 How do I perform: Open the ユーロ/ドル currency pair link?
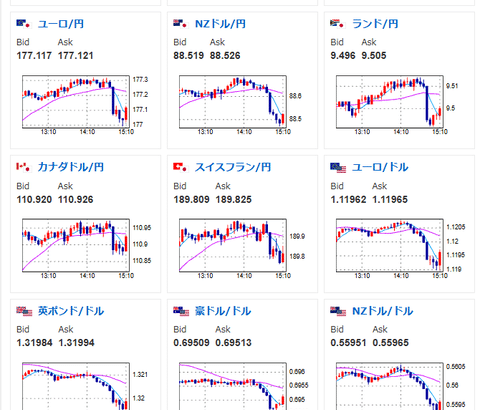[x=380, y=167]
